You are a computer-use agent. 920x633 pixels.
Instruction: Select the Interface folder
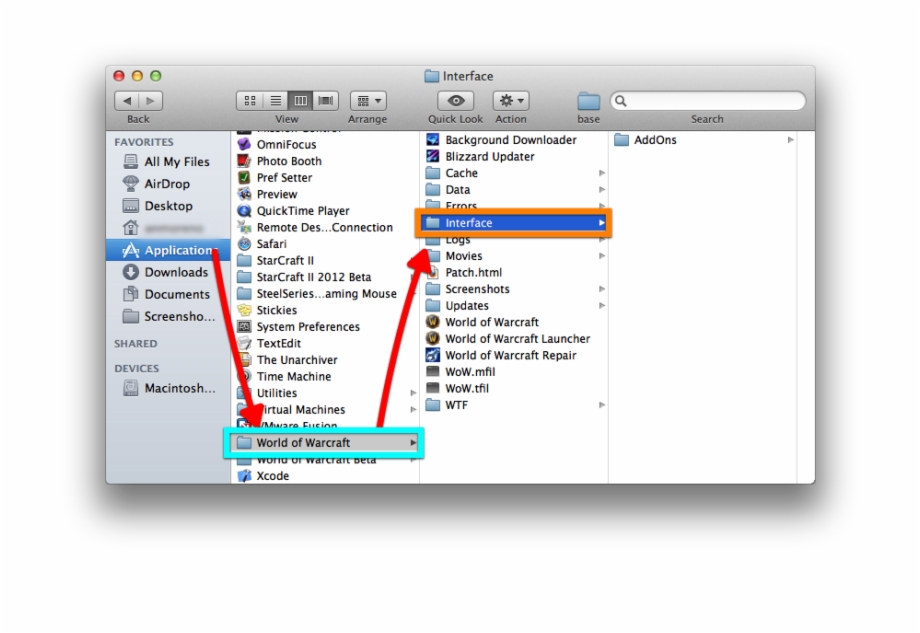[x=513, y=223]
